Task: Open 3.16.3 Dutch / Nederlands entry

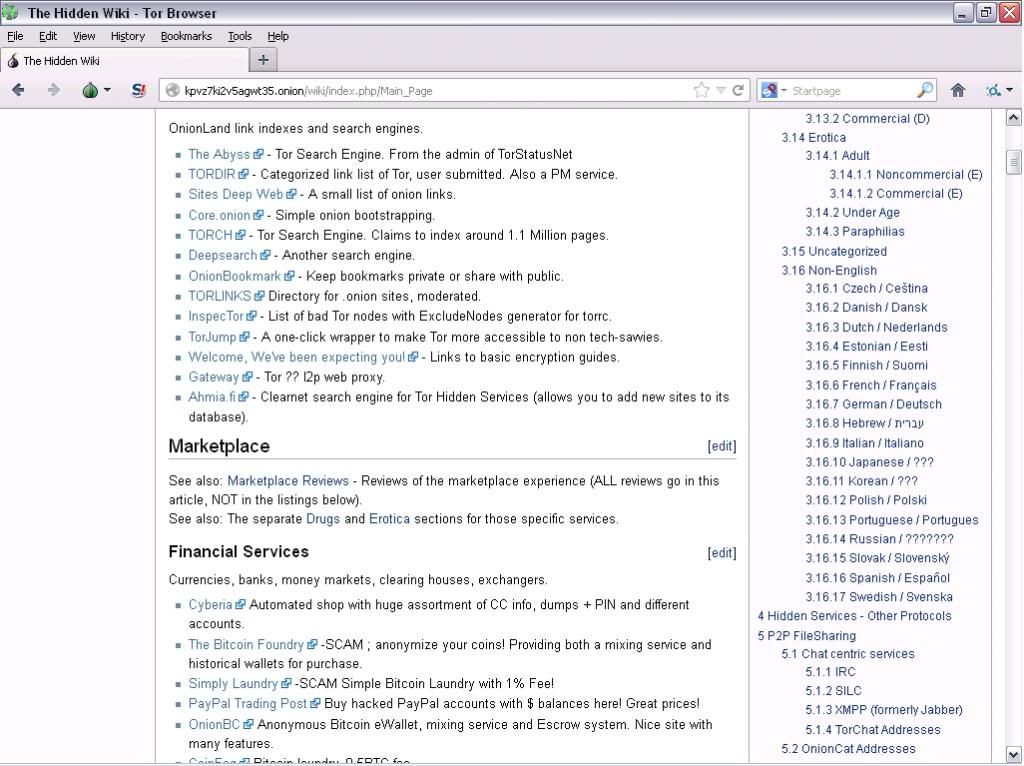Action: point(876,327)
